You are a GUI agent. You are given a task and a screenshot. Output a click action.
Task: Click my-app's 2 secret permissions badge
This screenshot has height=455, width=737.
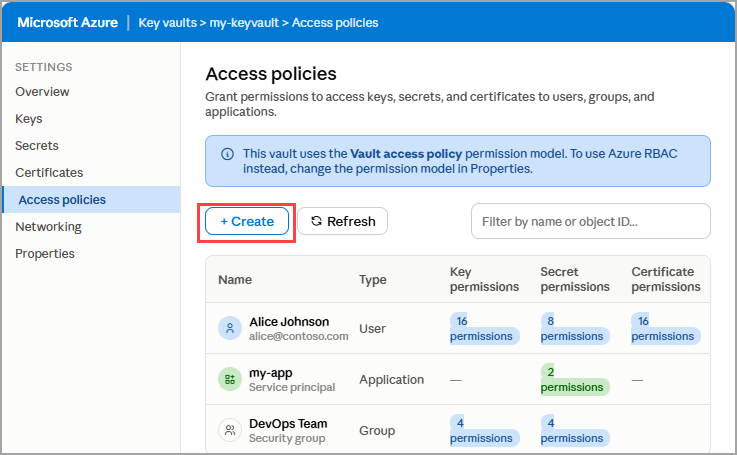575,379
